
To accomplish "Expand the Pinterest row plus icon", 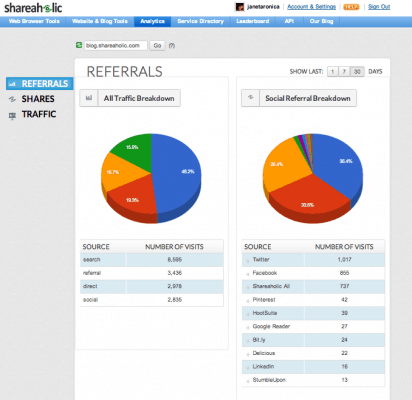I will pos(248,300).
